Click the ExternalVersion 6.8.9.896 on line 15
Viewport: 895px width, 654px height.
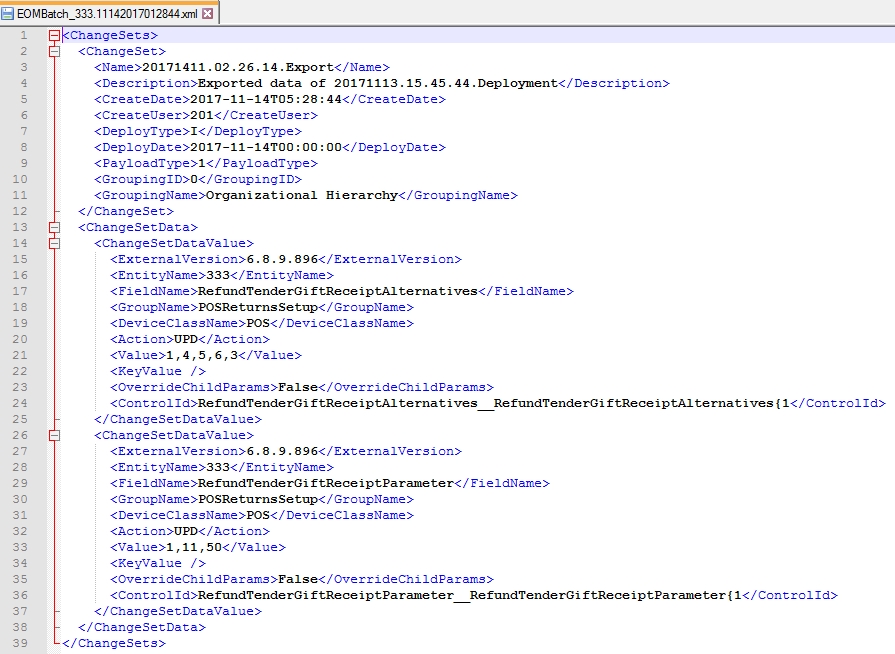pyautogui.click(x=282, y=259)
